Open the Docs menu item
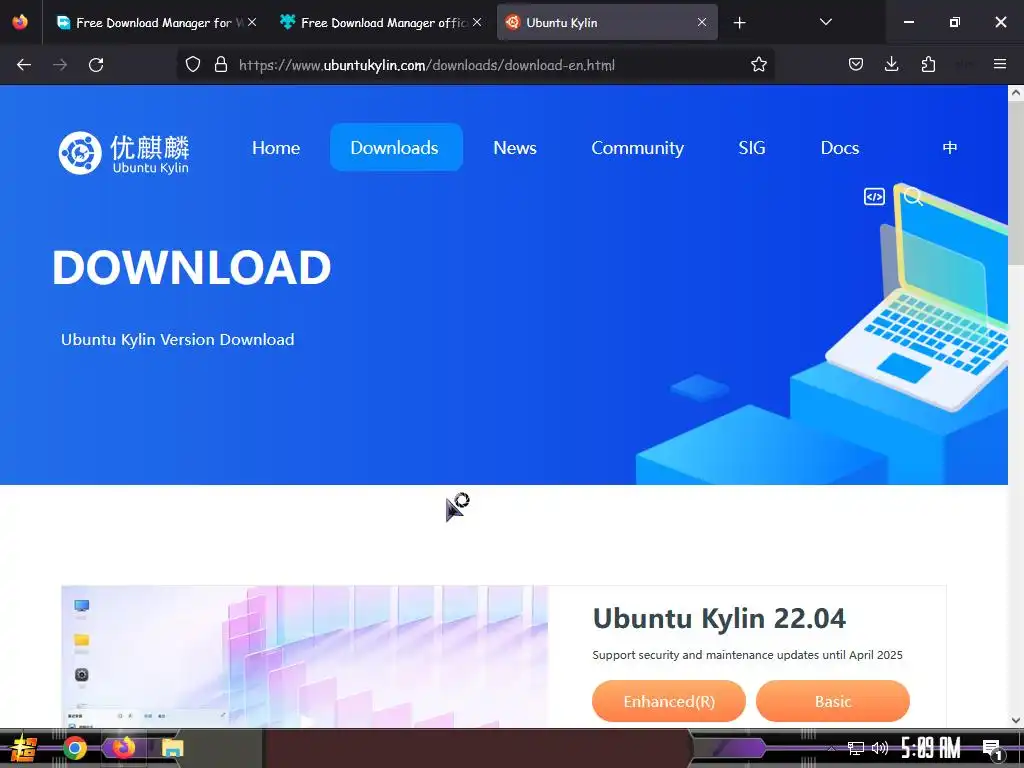This screenshot has height=768, width=1024. pyautogui.click(x=840, y=148)
